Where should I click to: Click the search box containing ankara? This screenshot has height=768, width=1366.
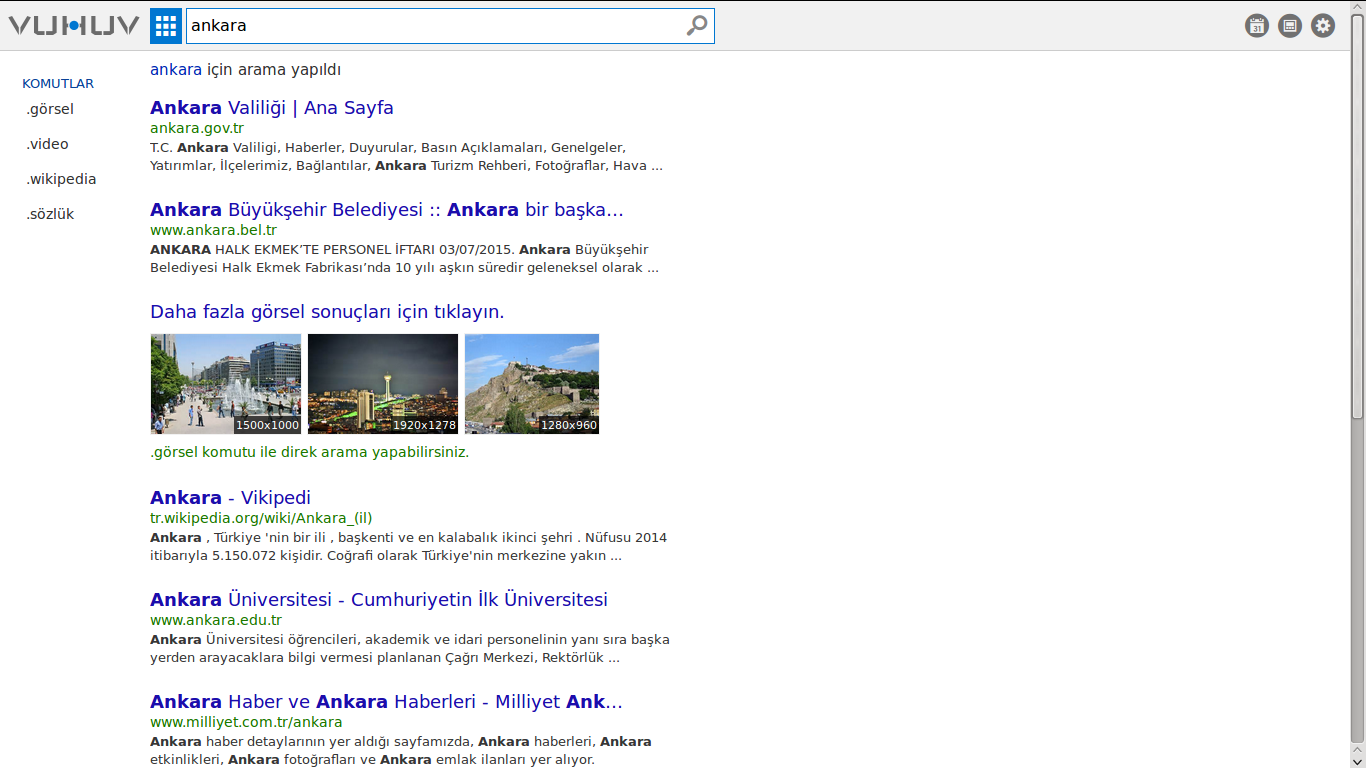(435, 26)
